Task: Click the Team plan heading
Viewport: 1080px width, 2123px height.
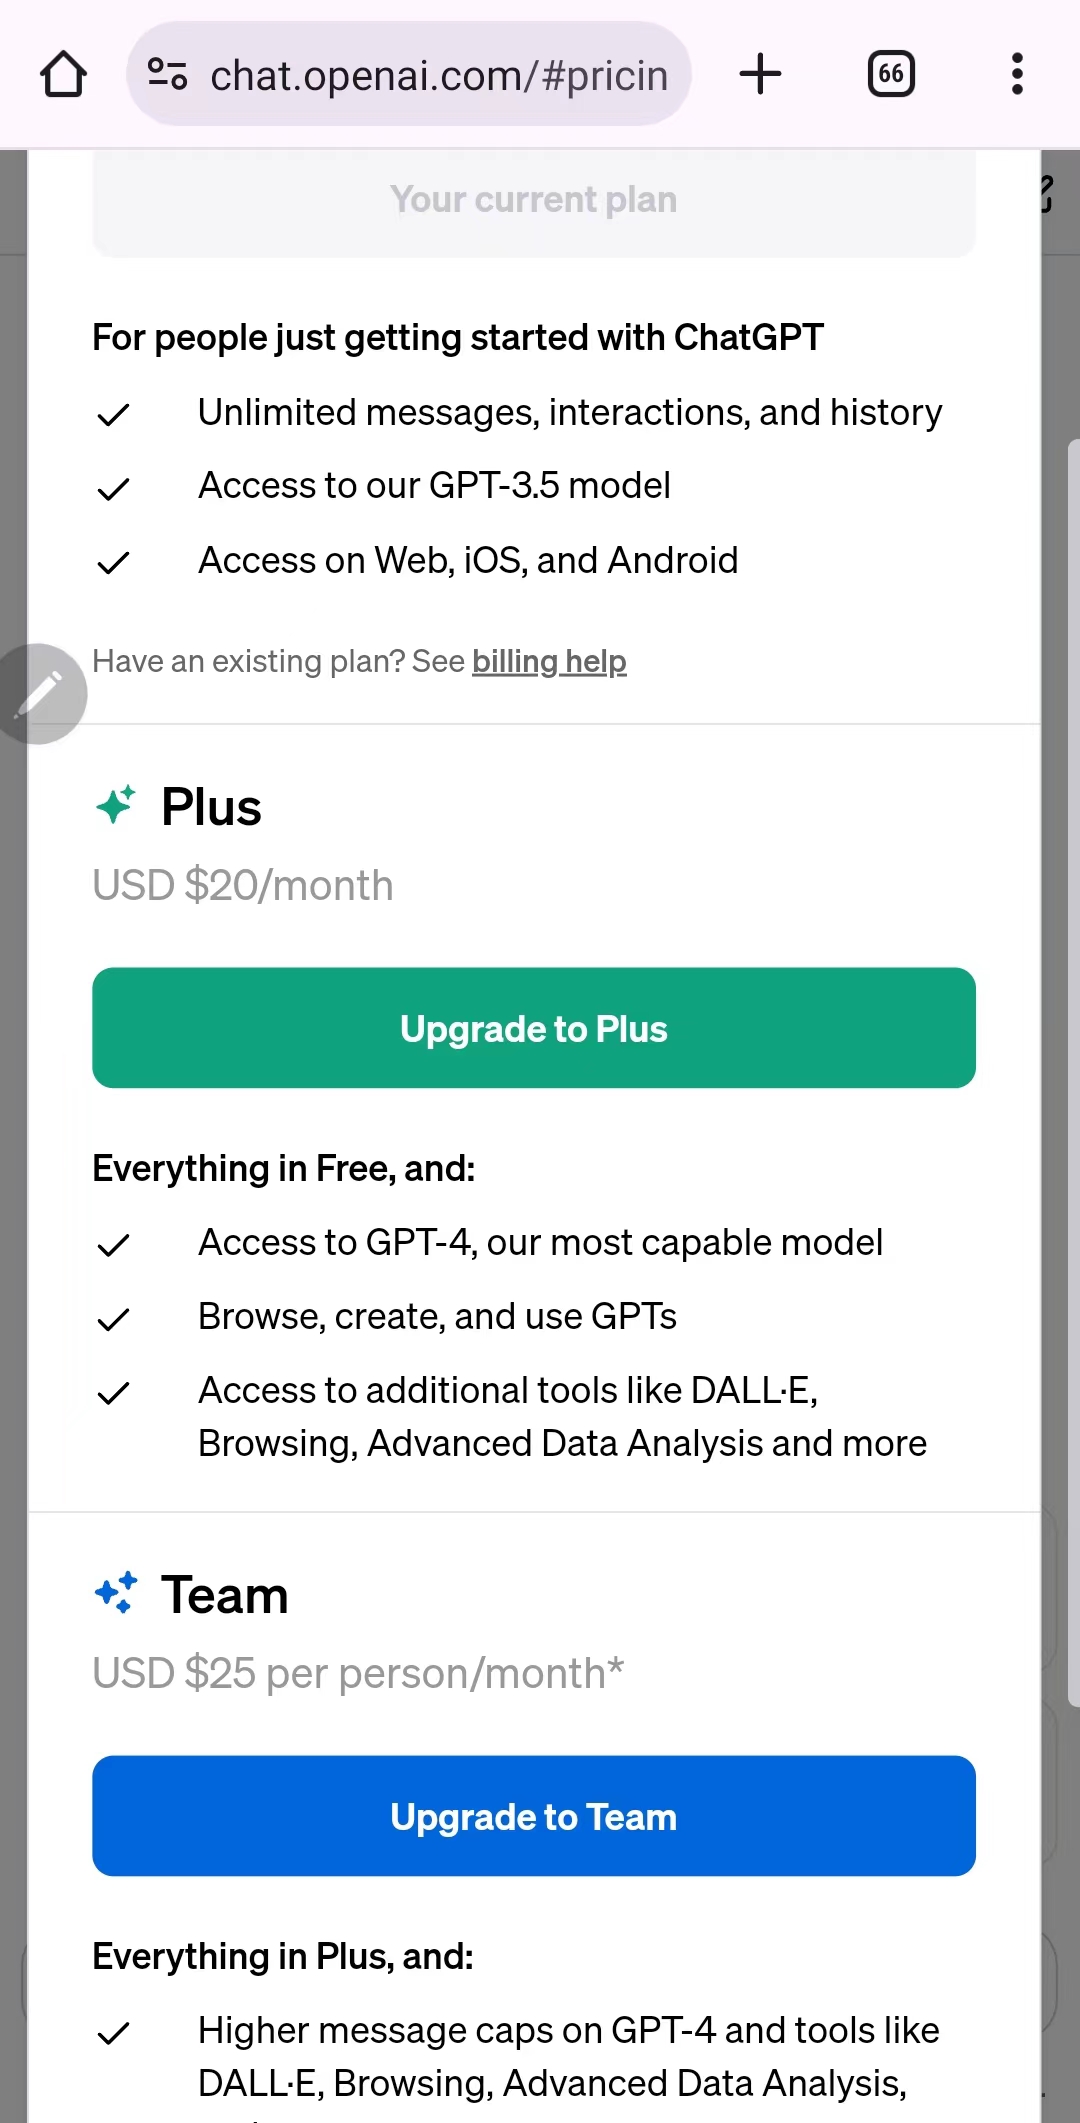Action: (x=225, y=1595)
